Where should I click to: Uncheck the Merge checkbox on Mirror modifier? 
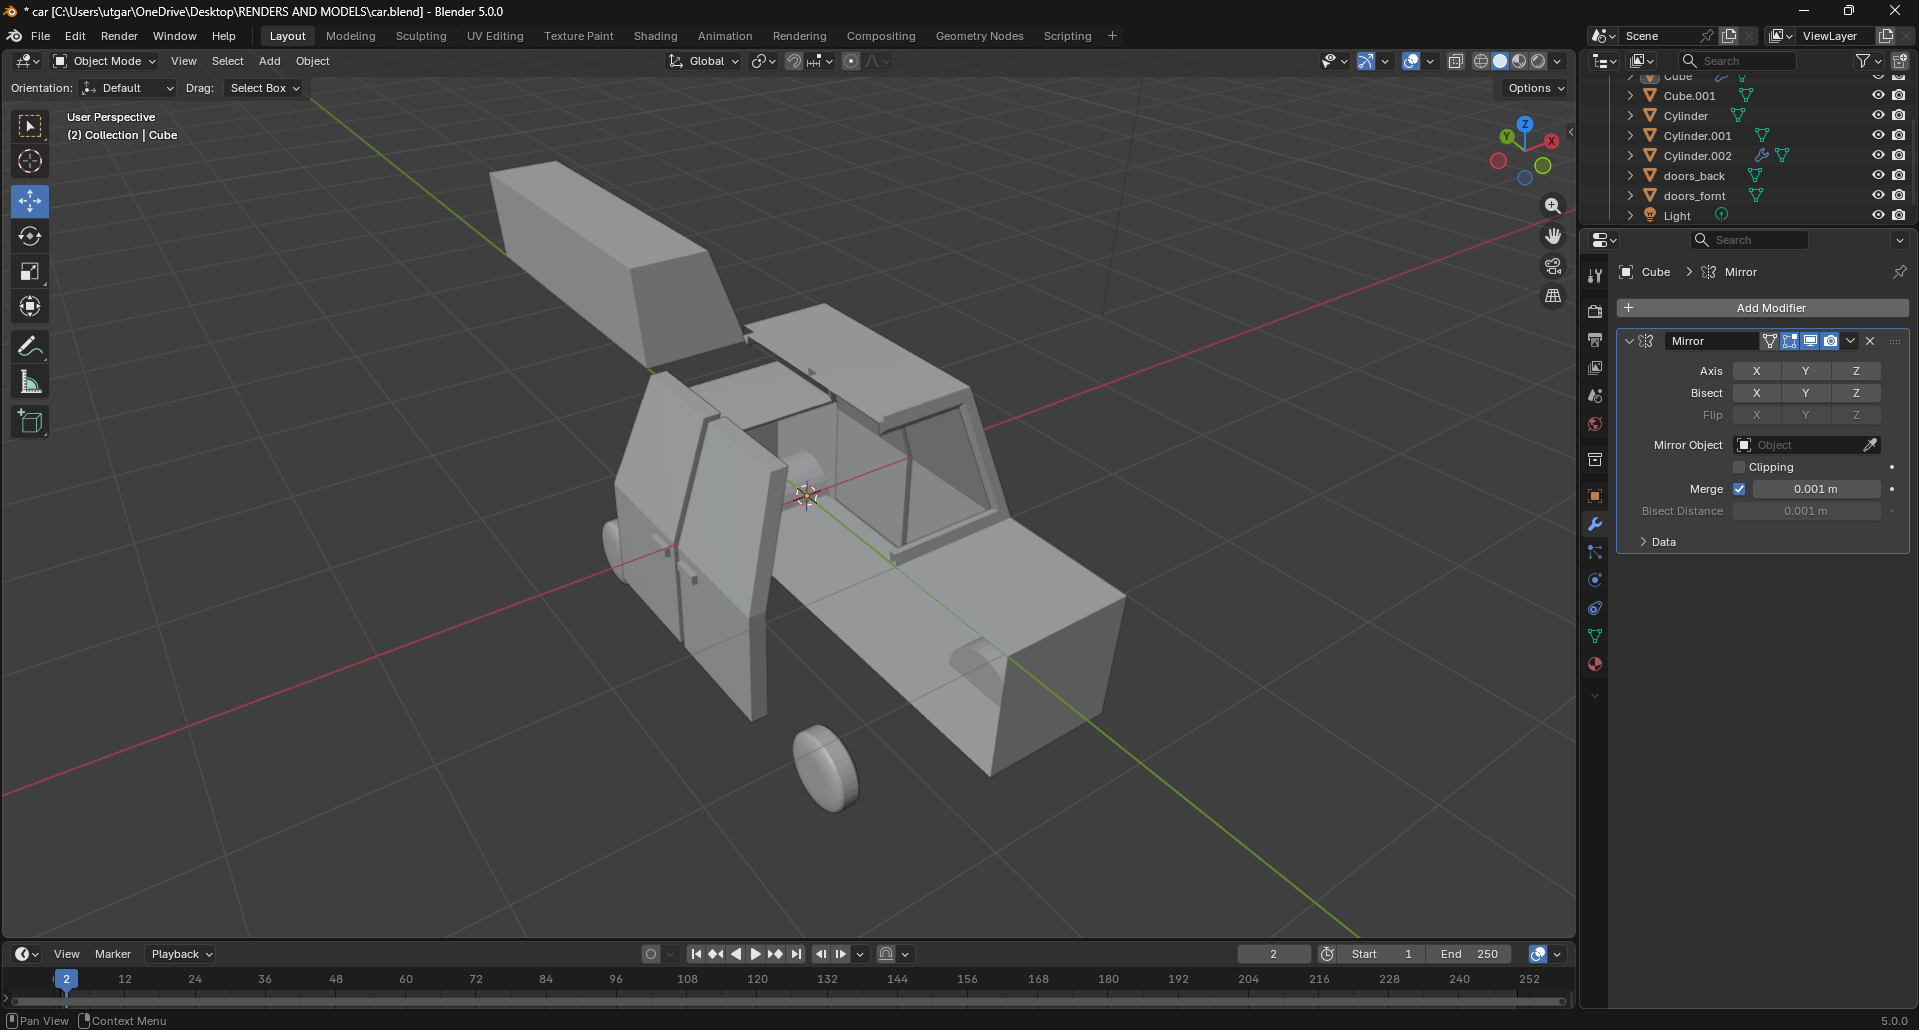coord(1739,489)
